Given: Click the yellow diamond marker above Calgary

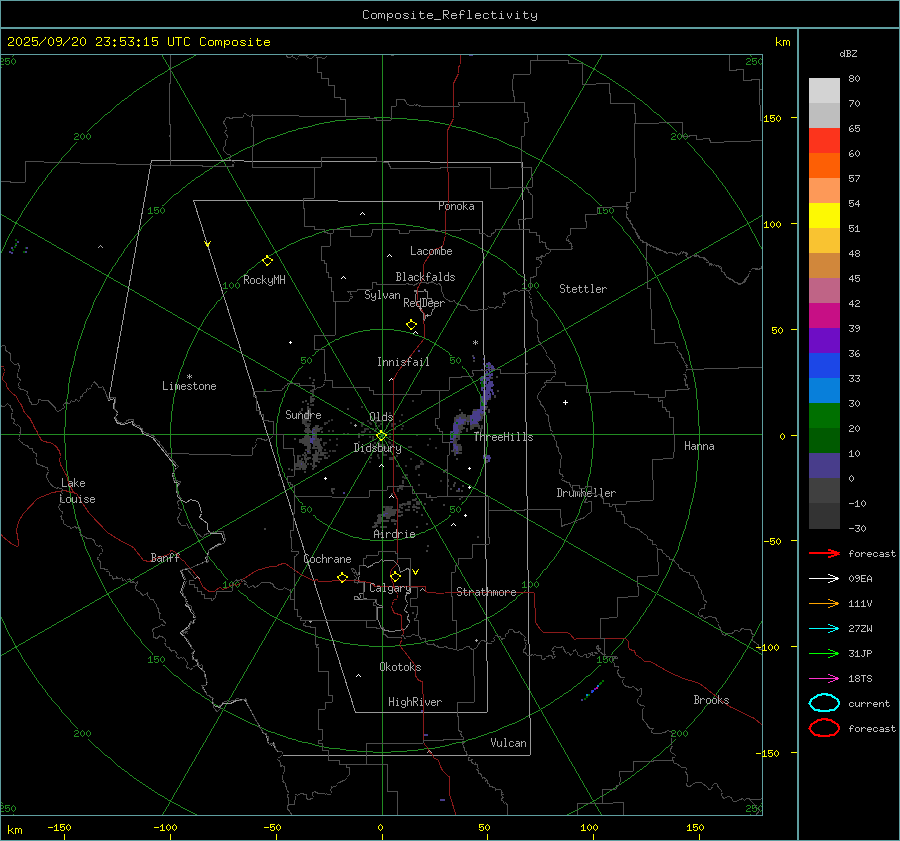Looking at the screenshot, I should (x=395, y=576).
